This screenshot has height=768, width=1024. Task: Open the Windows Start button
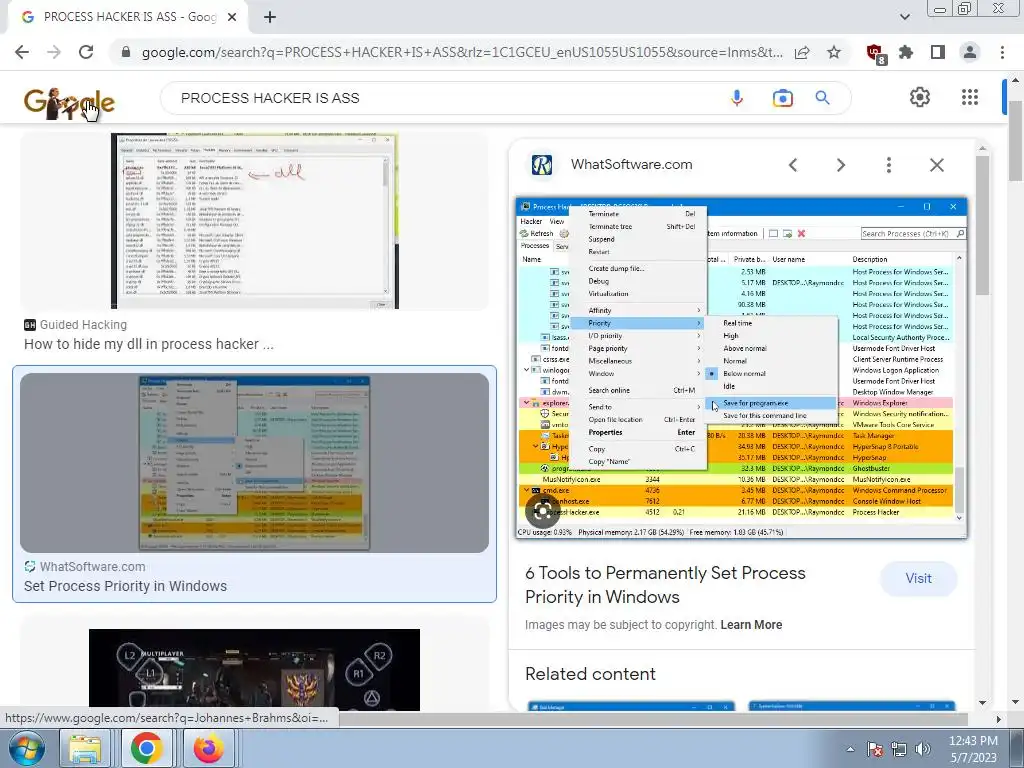[25, 748]
